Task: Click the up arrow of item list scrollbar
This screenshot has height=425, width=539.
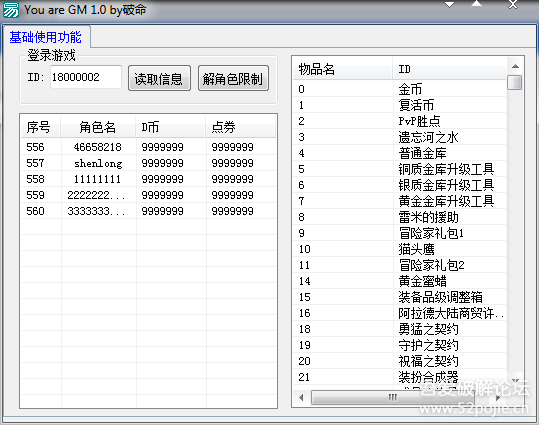Action: 515,66
